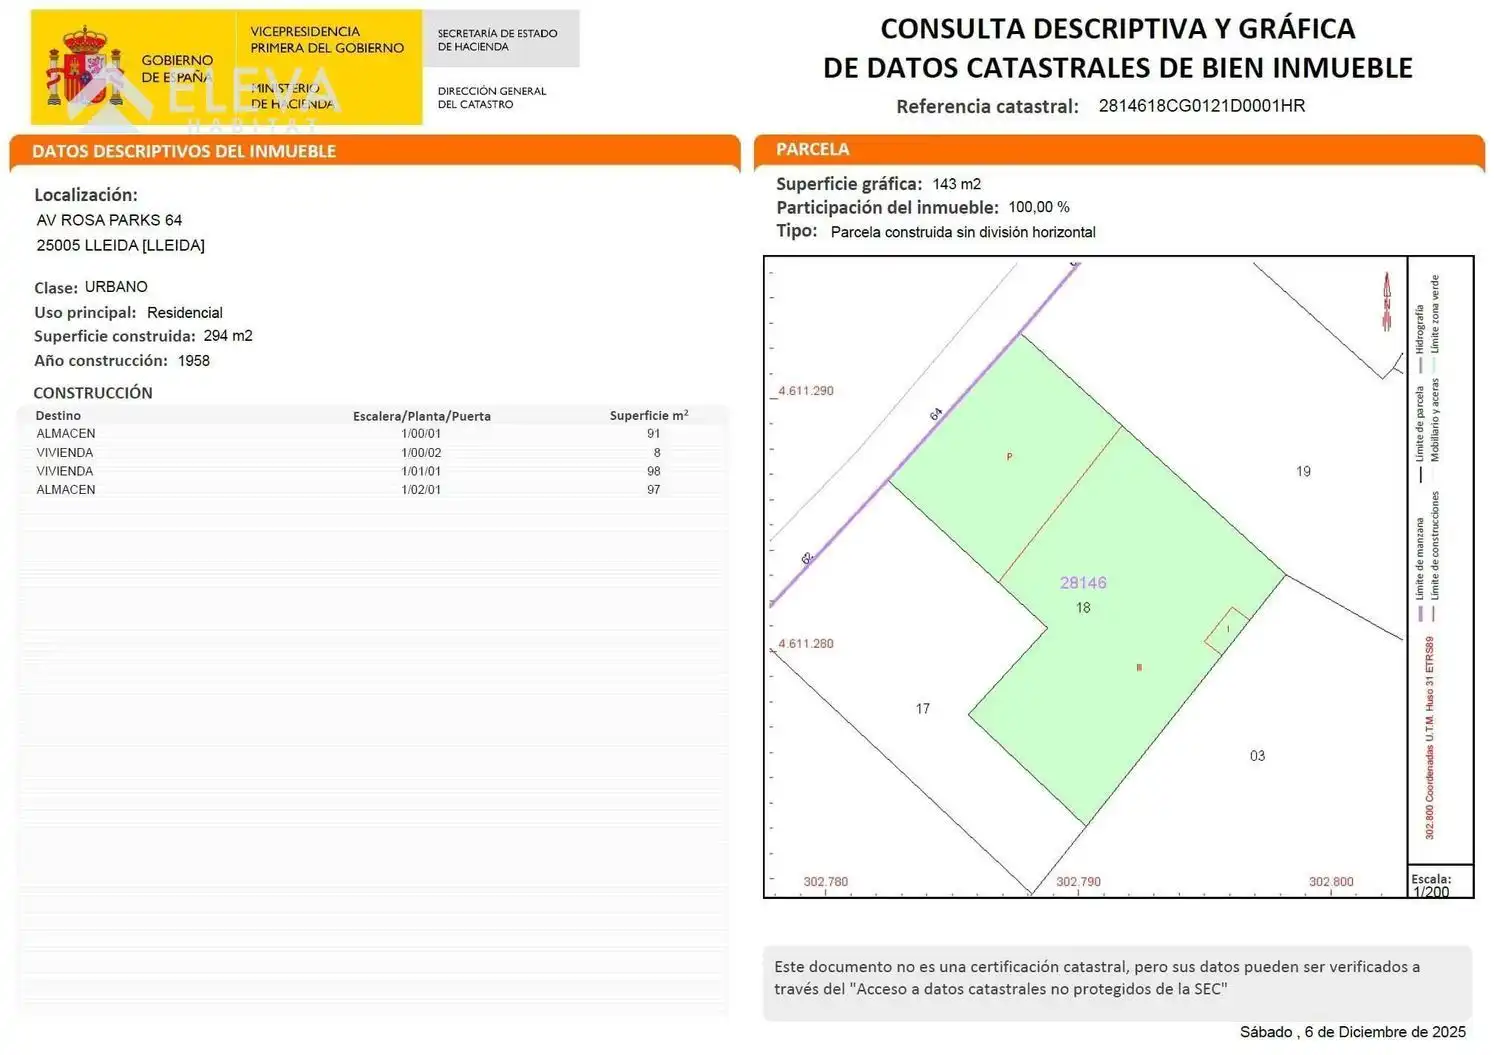Click the construction year 1958
This screenshot has height=1055, width=1500.
tap(194, 361)
